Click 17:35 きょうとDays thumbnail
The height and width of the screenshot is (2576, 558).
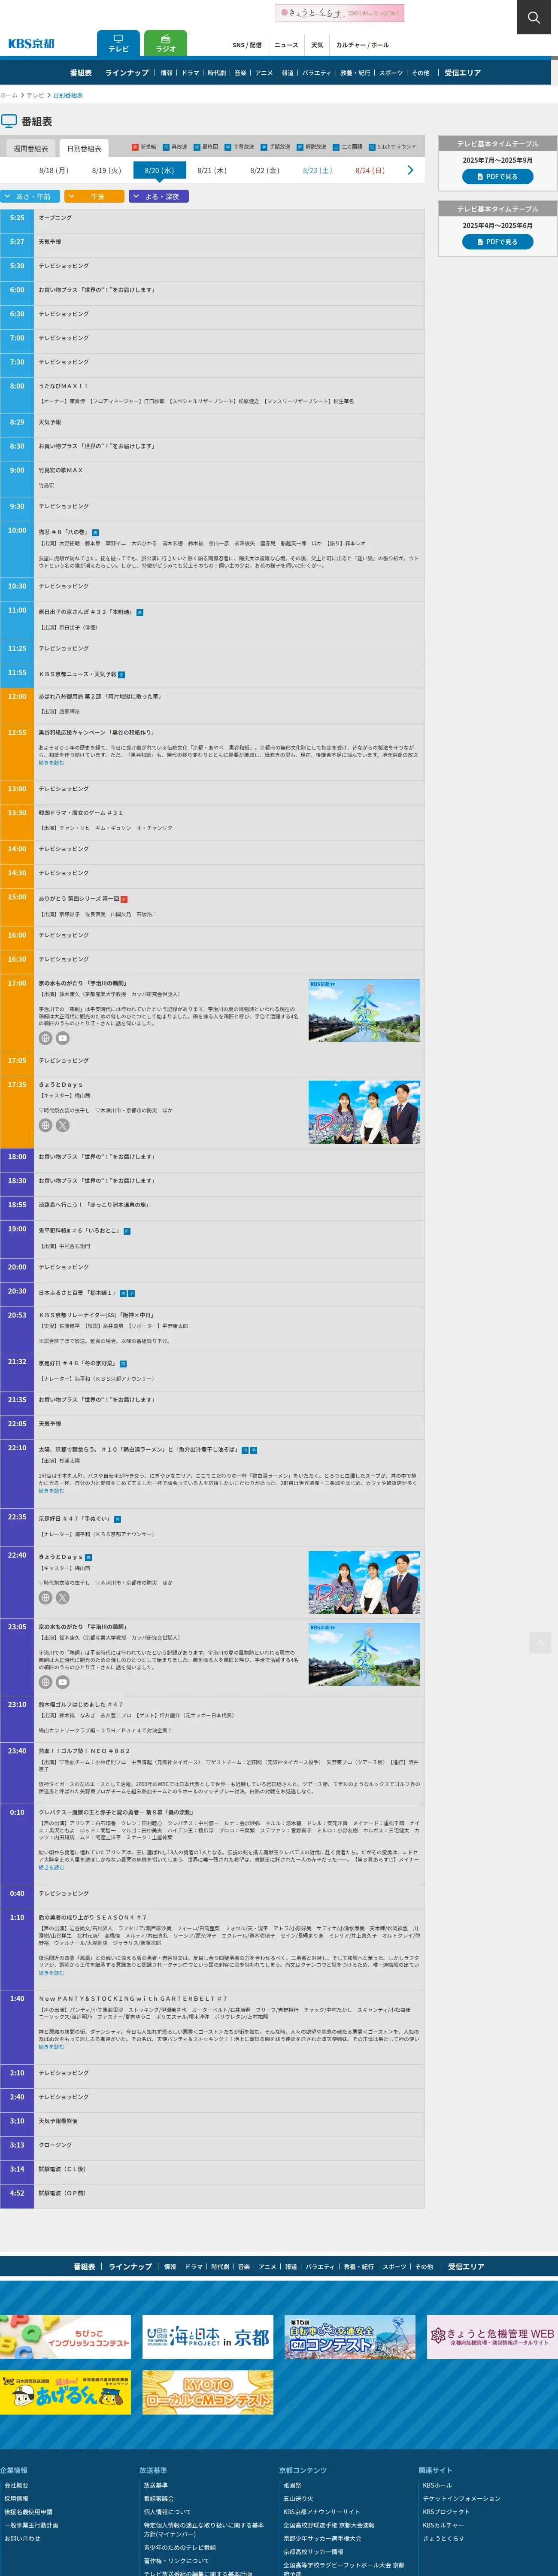click(364, 1112)
